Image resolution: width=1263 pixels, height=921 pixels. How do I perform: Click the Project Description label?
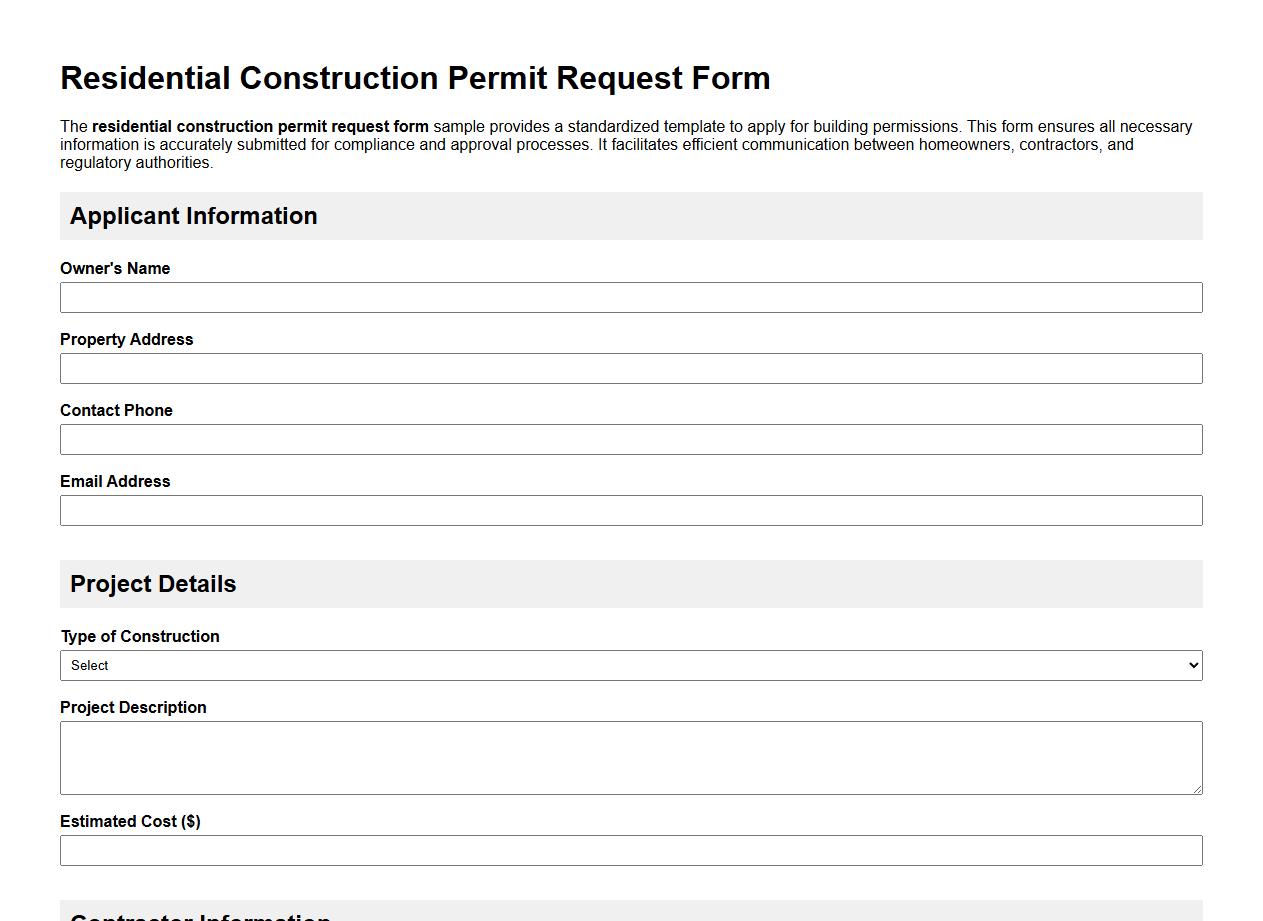pyautogui.click(x=133, y=707)
